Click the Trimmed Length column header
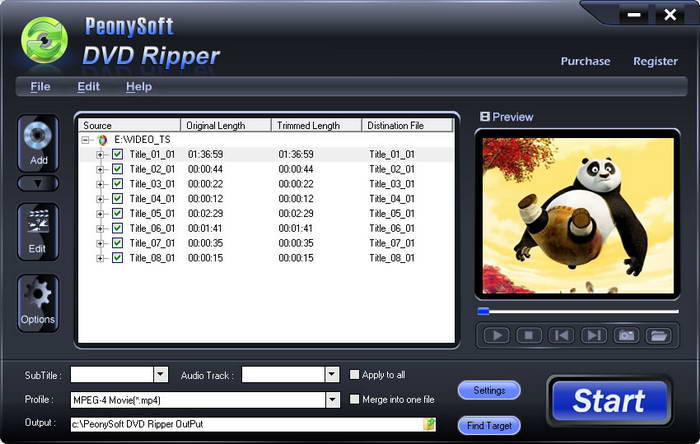The height and width of the screenshot is (444, 700). coord(317,125)
